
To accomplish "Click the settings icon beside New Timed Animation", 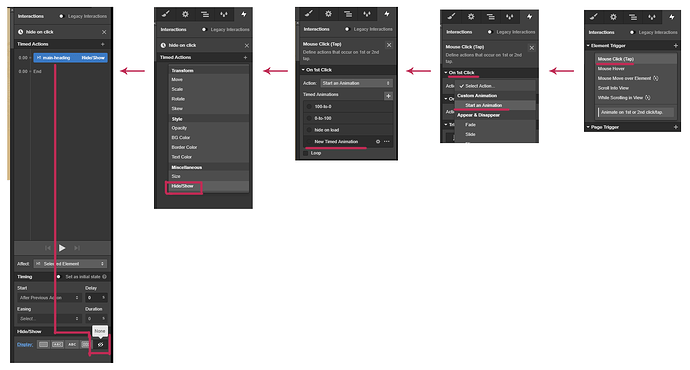I will (378, 142).
